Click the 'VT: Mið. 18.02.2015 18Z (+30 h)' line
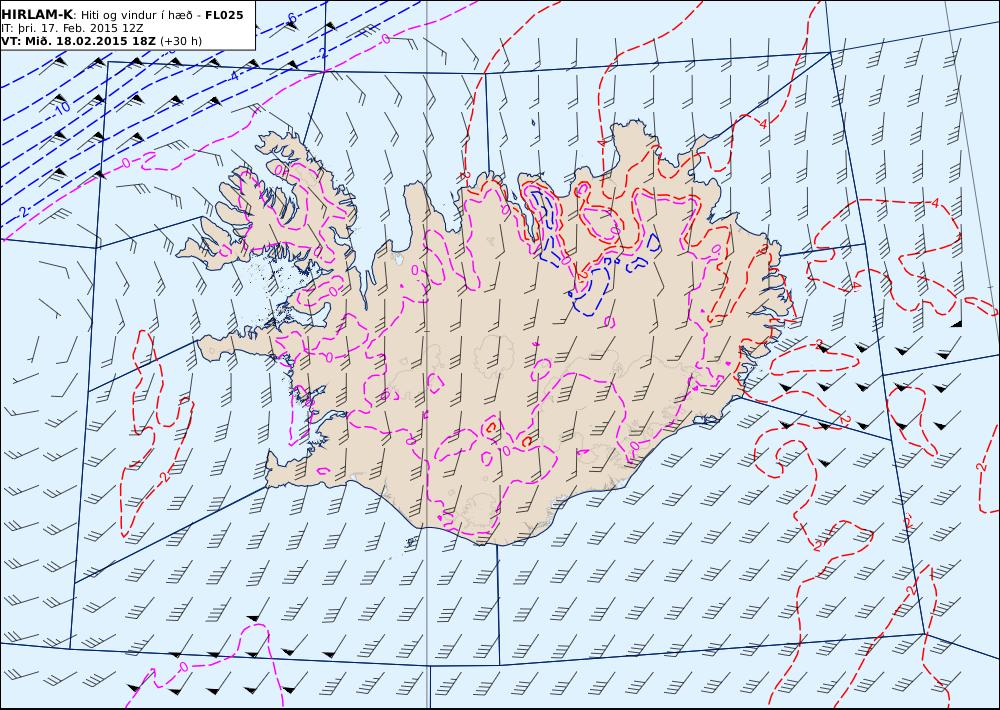Image resolution: width=1000 pixels, height=710 pixels. tap(101, 41)
